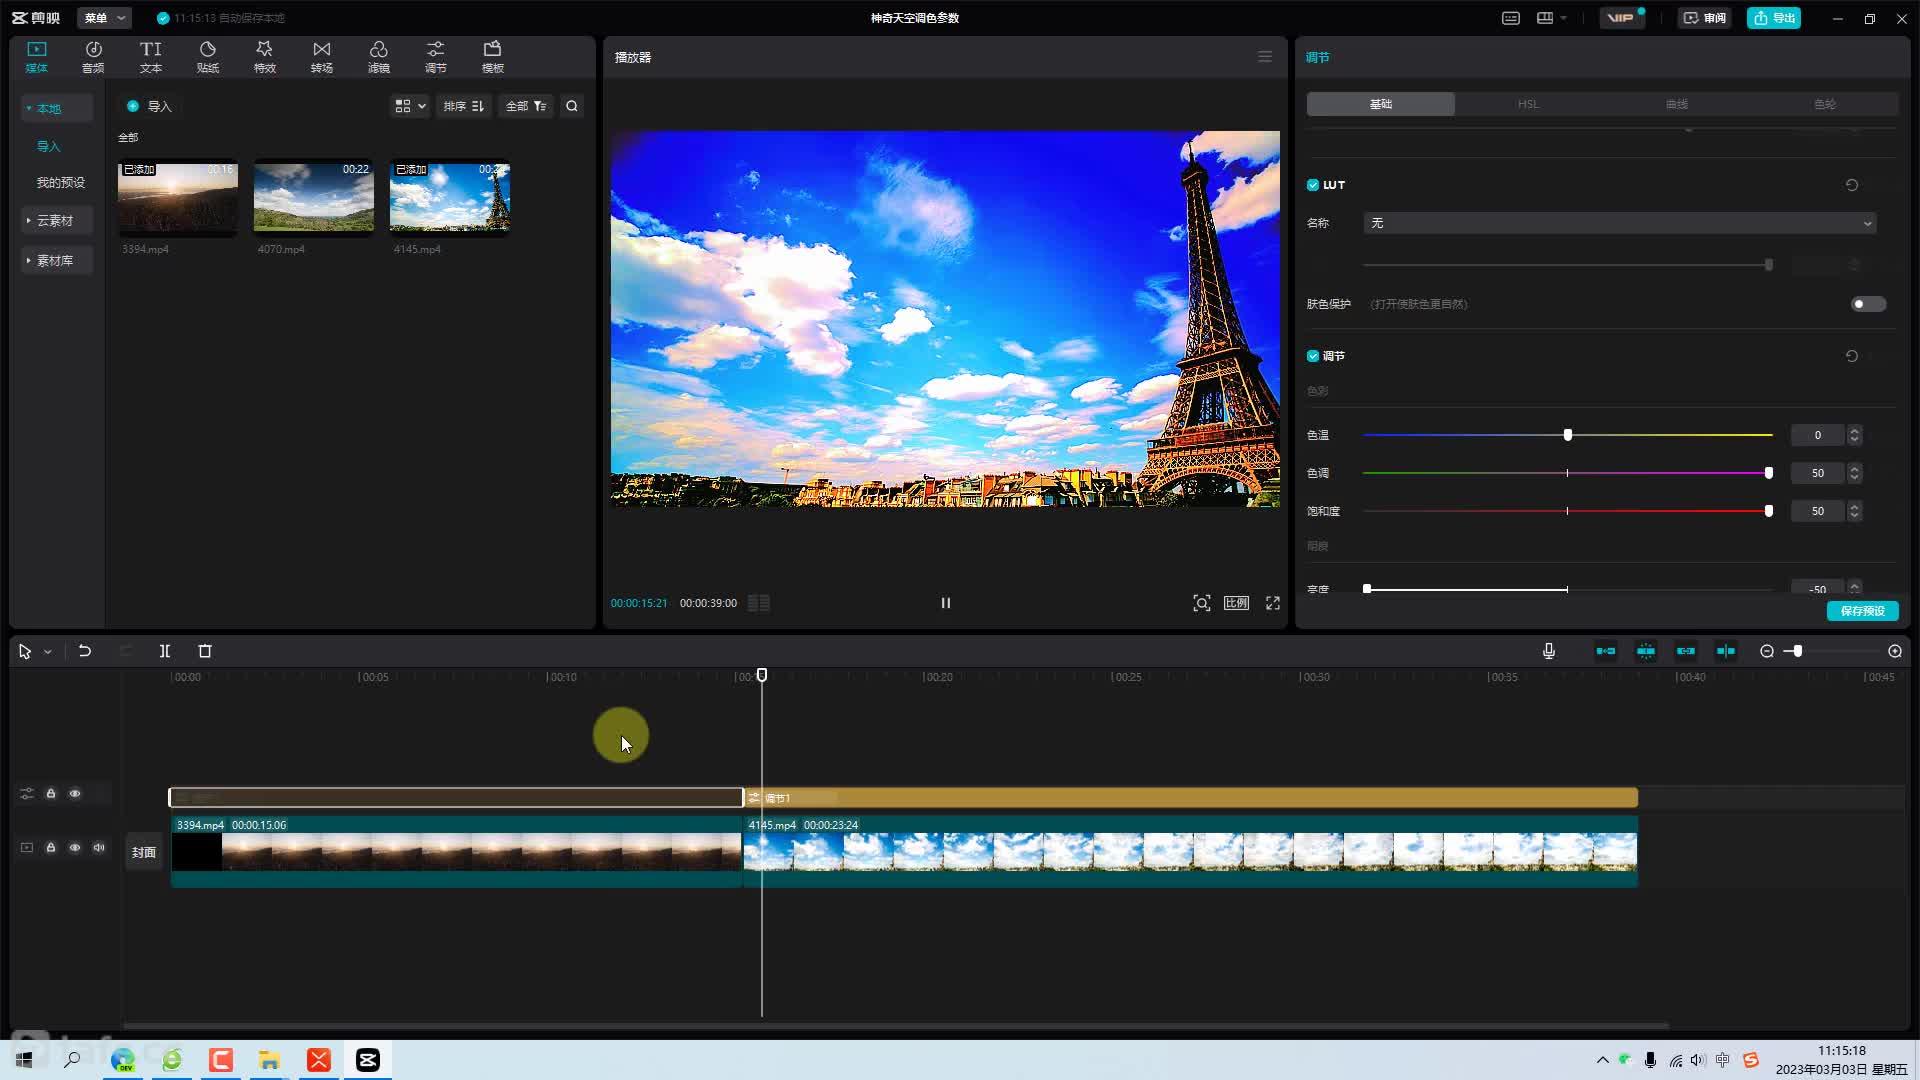Open the Effects (特效) tab

pyautogui.click(x=264, y=57)
